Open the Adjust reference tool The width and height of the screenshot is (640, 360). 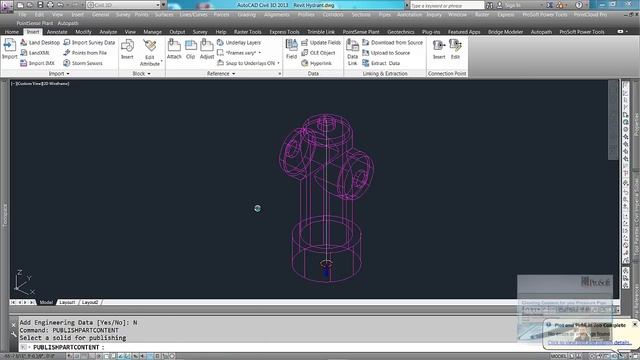tap(207, 49)
